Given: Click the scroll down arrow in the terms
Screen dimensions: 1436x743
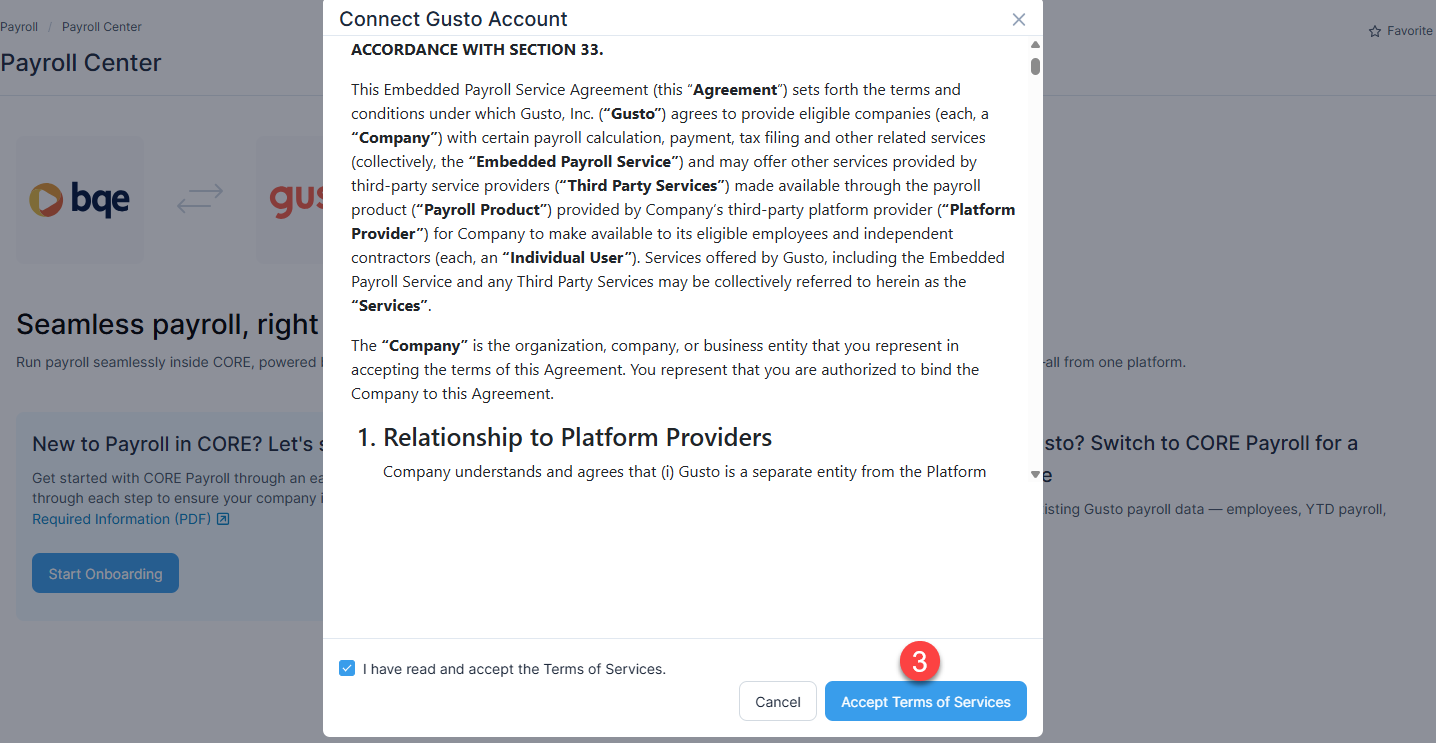Looking at the screenshot, I should click(x=1035, y=474).
